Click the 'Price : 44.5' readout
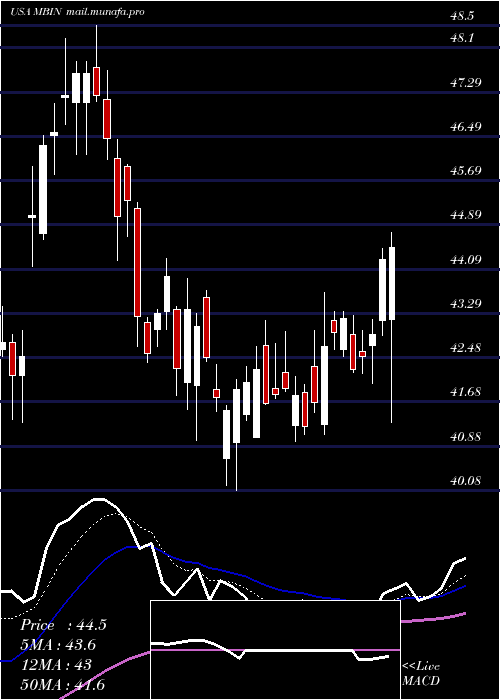 click(x=63, y=625)
